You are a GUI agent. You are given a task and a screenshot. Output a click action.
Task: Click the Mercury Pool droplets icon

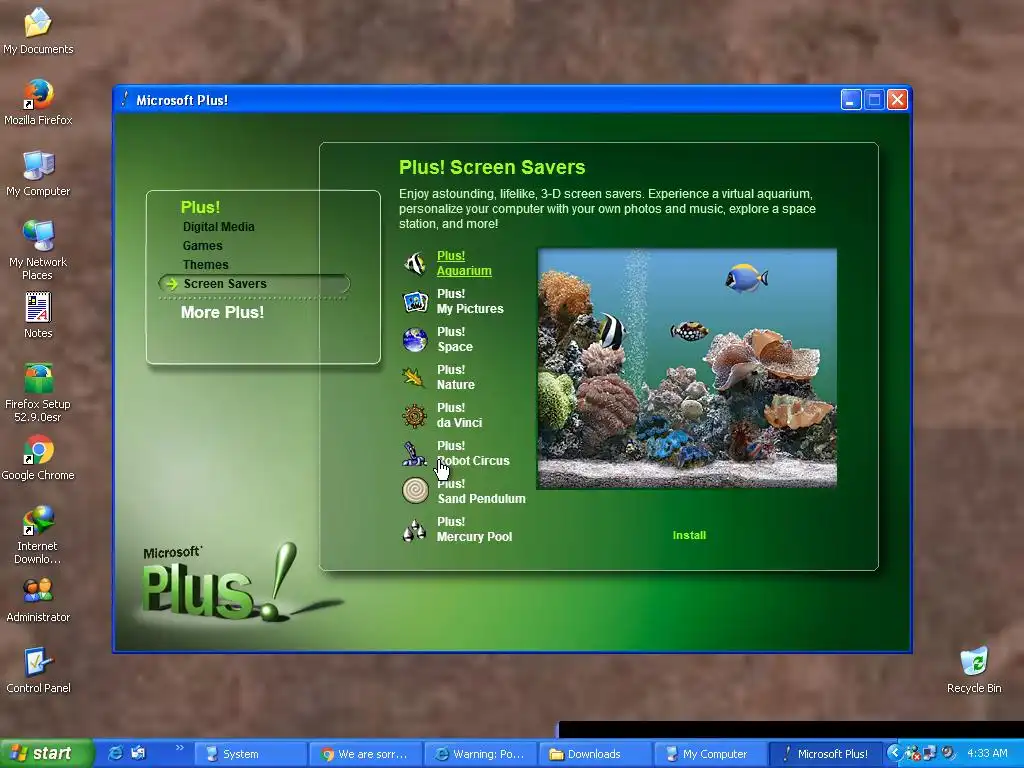[414, 530]
